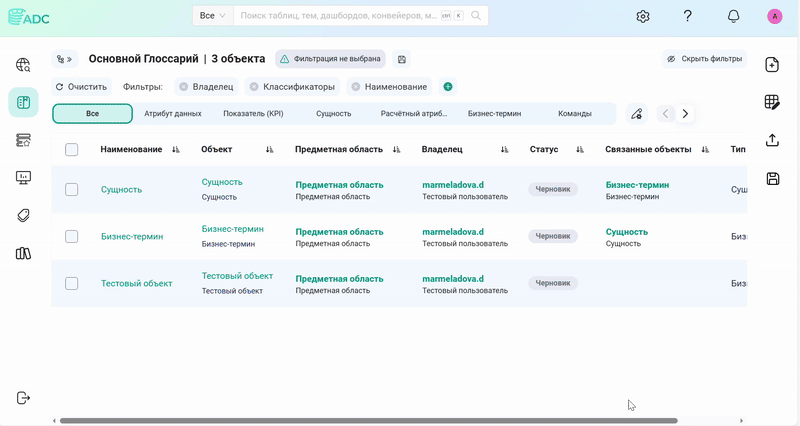Viewport: 800px width, 426px height.
Task: Click the hierarchy breadcrumb button
Action: click(x=64, y=59)
